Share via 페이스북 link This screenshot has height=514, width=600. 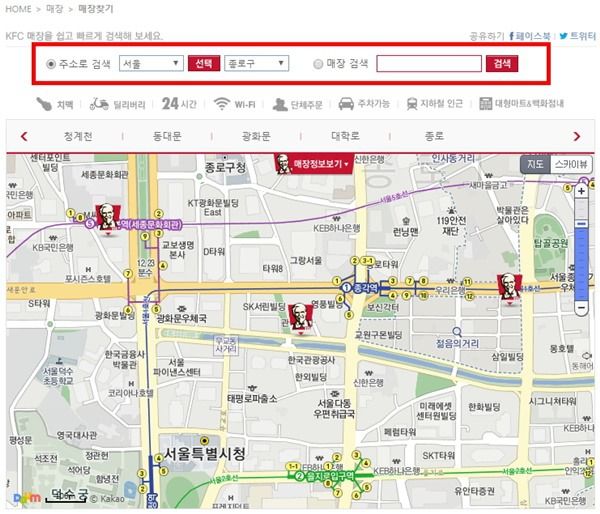(530, 36)
